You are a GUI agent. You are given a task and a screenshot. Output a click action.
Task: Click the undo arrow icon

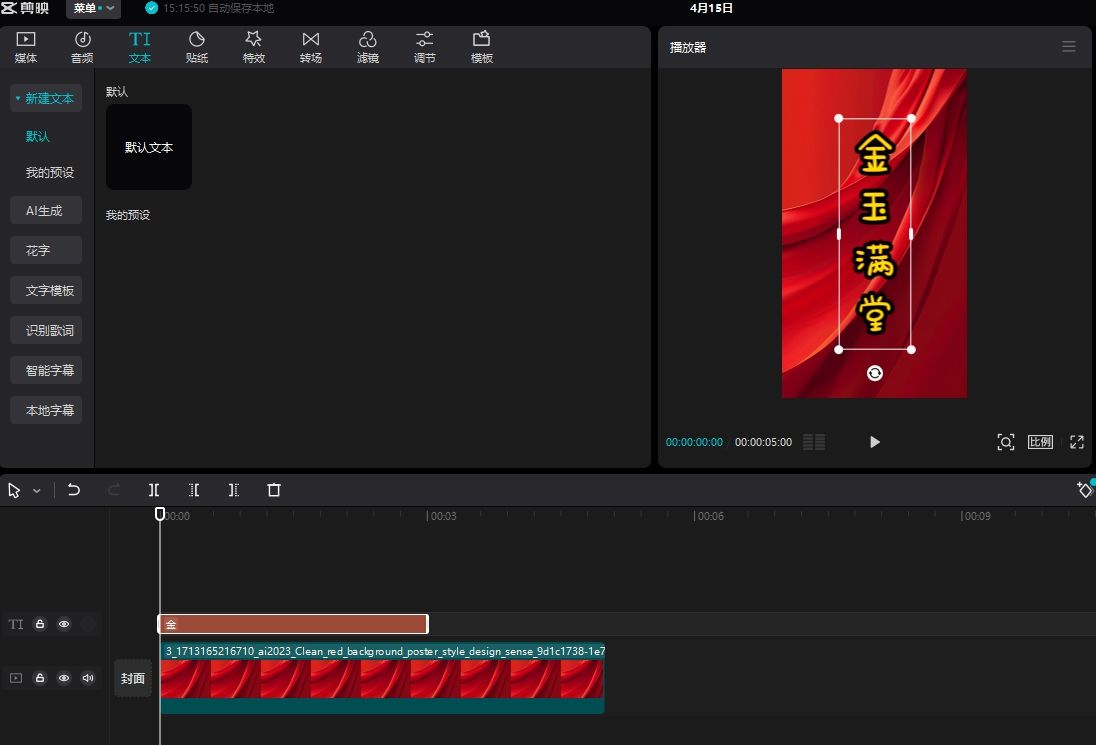tap(74, 490)
